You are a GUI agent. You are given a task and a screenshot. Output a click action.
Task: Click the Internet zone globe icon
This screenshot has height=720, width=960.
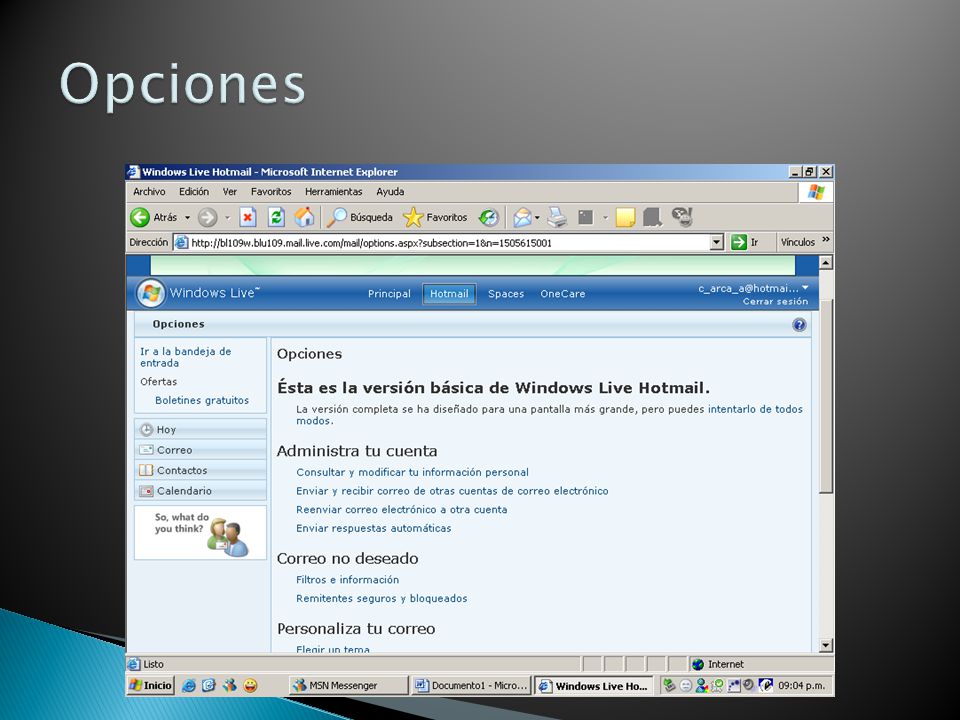[697, 664]
